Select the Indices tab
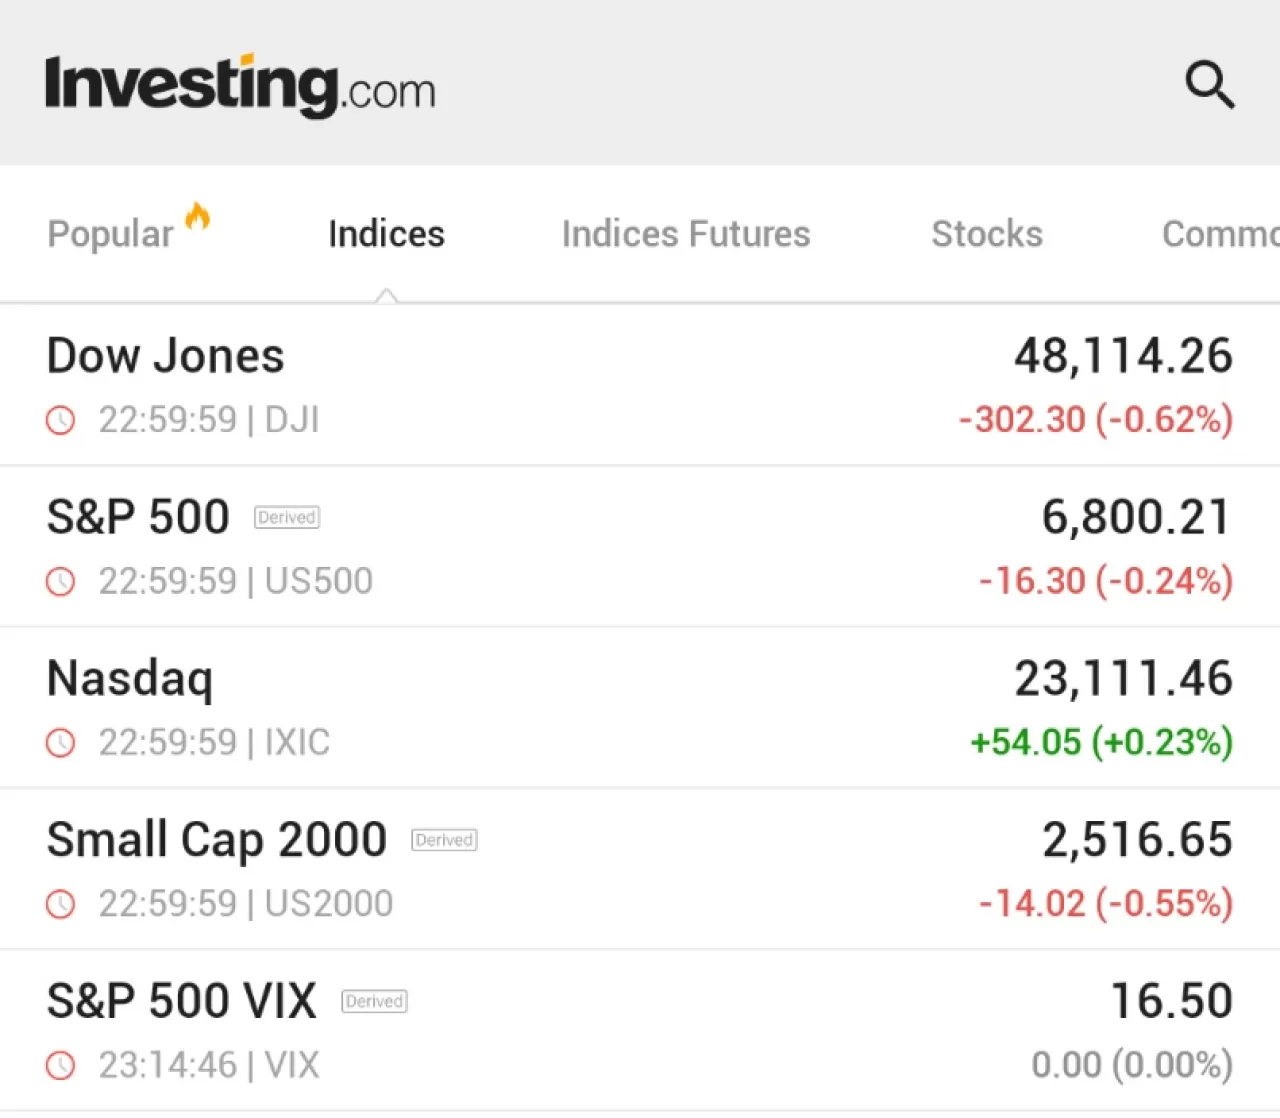Image resolution: width=1280 pixels, height=1118 pixels. coord(386,234)
